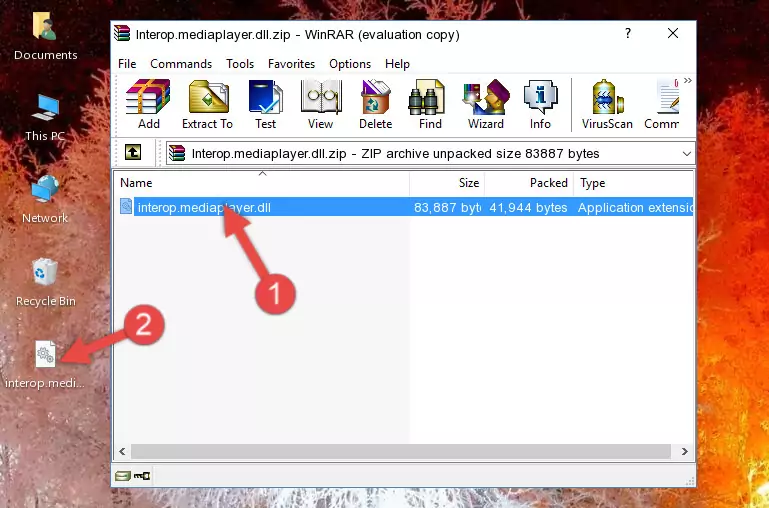Click the WinRAR title bar app icon
The width and height of the screenshot is (769, 508).
tap(122, 33)
